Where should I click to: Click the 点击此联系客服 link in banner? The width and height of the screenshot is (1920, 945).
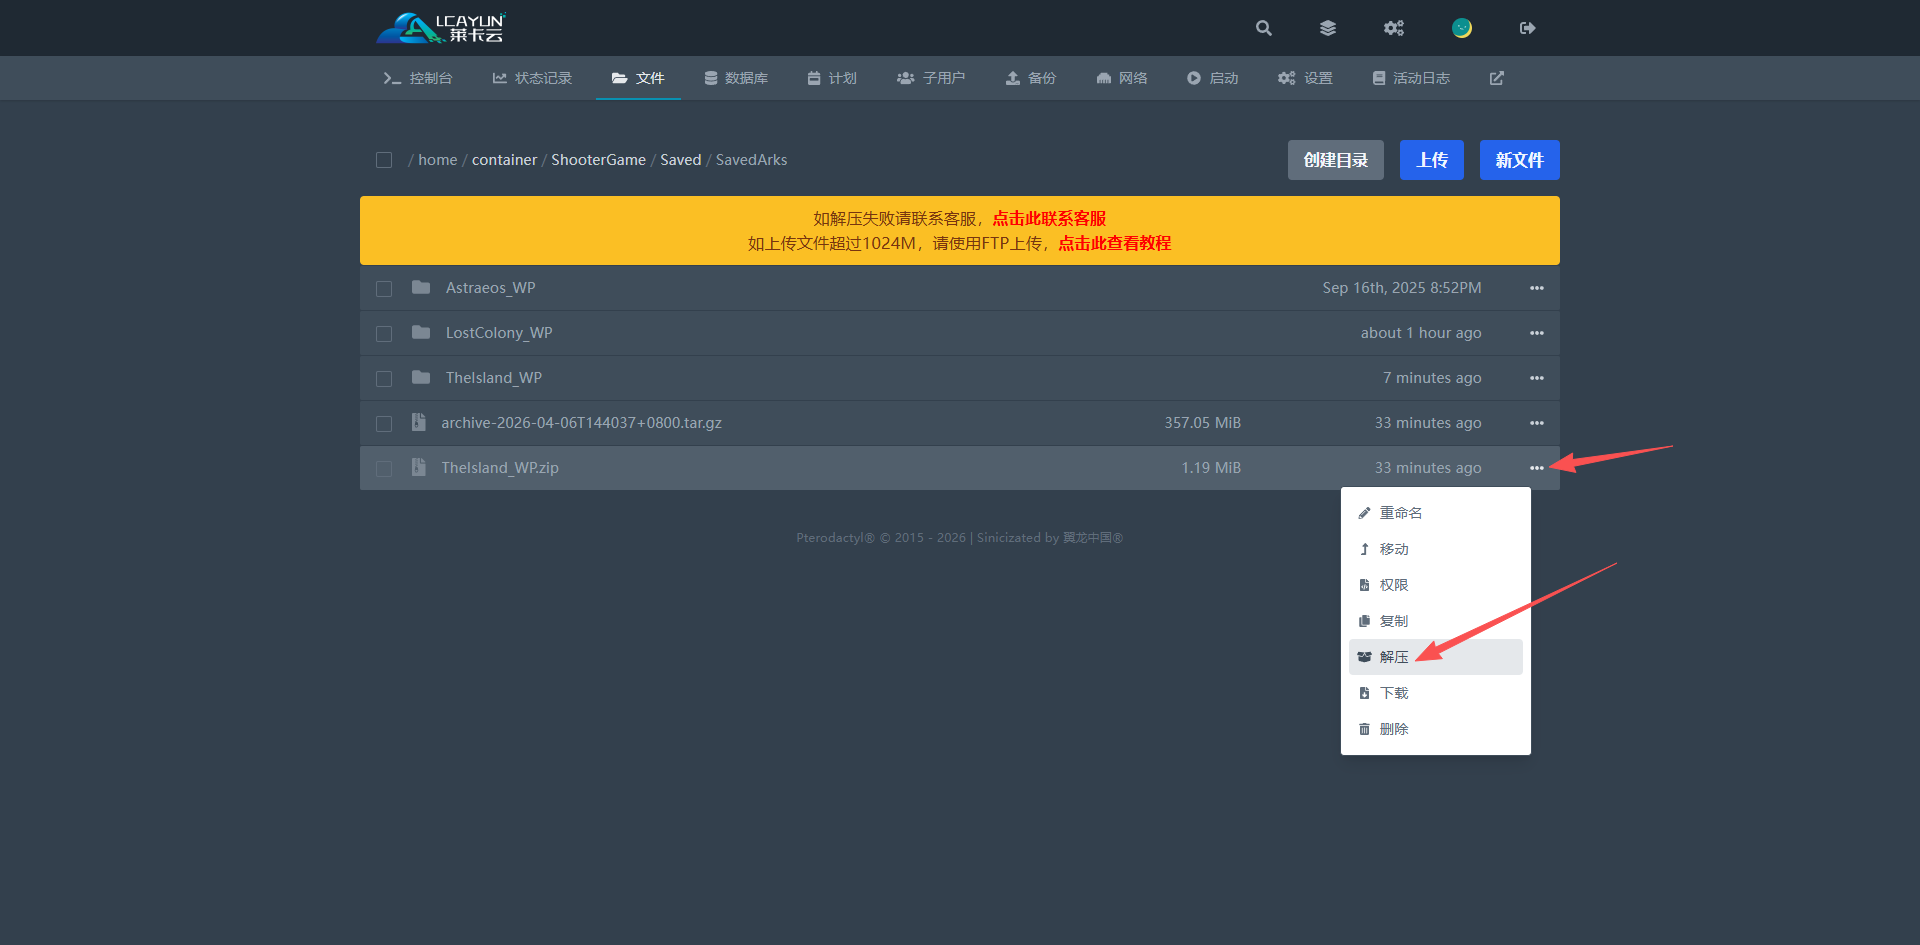(x=1049, y=218)
